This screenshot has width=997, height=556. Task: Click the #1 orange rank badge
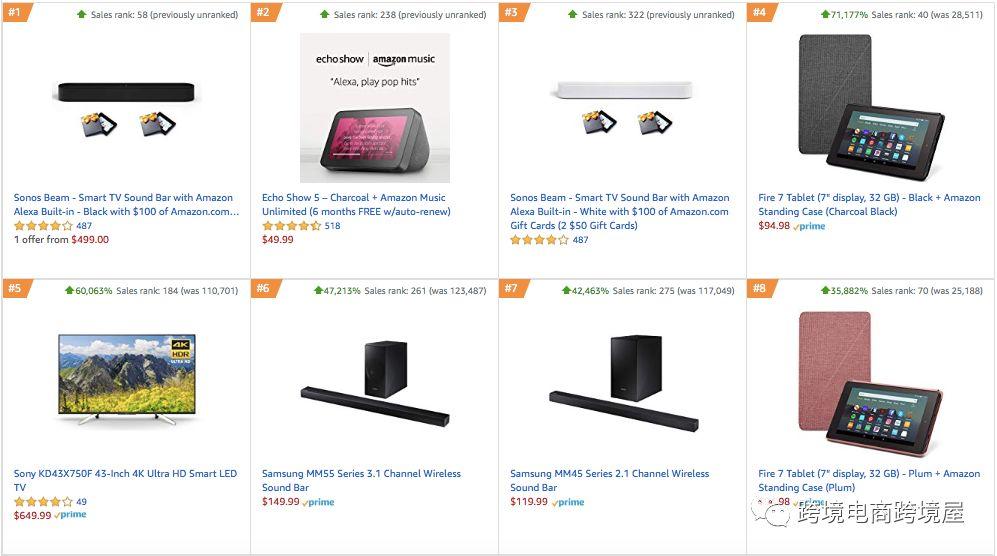point(15,12)
